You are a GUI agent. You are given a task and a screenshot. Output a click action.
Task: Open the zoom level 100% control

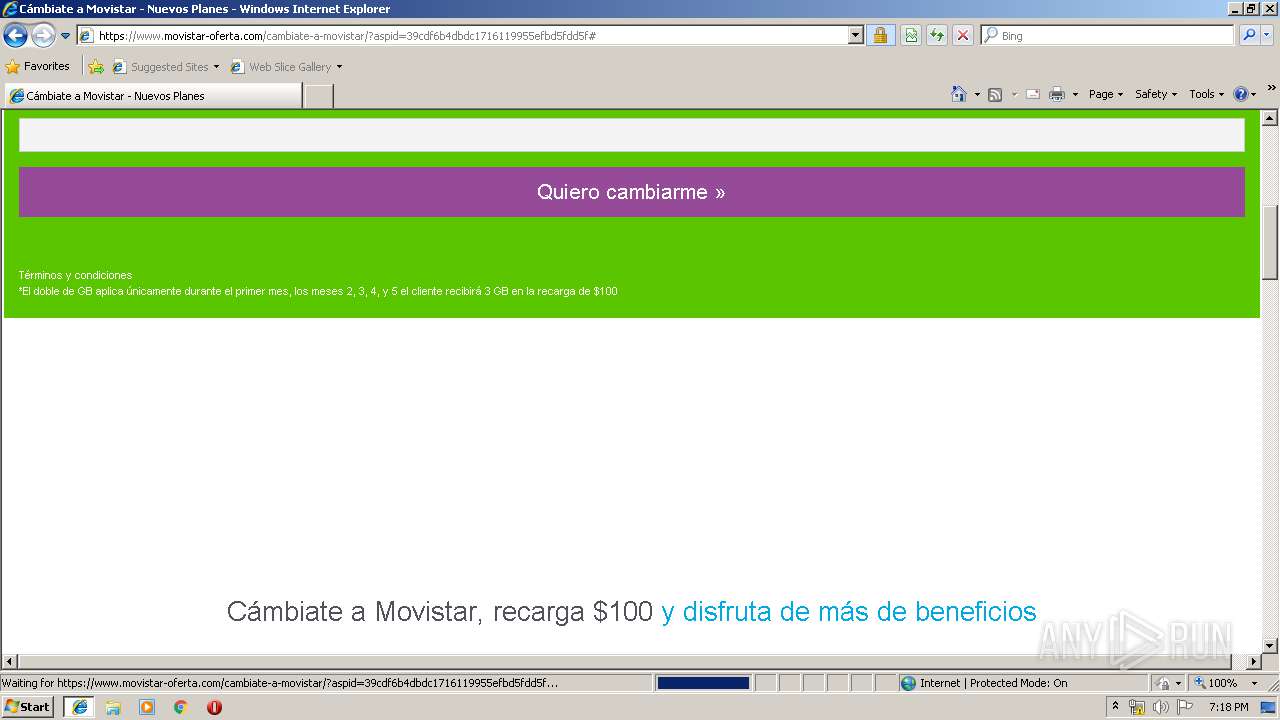tap(1226, 683)
